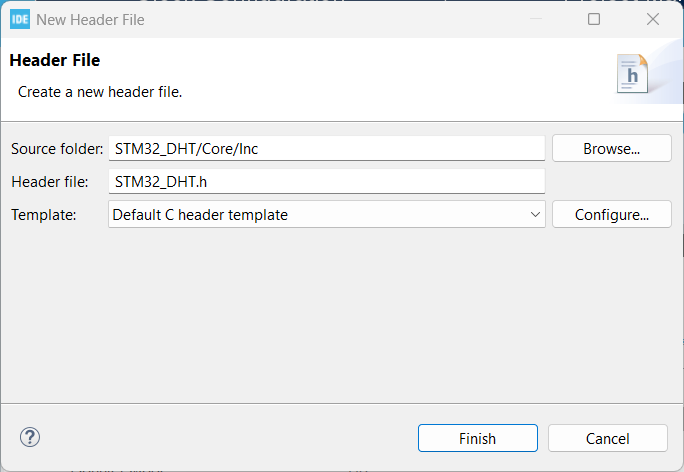Click the header file 'h' document icon
Screen dimensions: 684x472
pos(632,74)
